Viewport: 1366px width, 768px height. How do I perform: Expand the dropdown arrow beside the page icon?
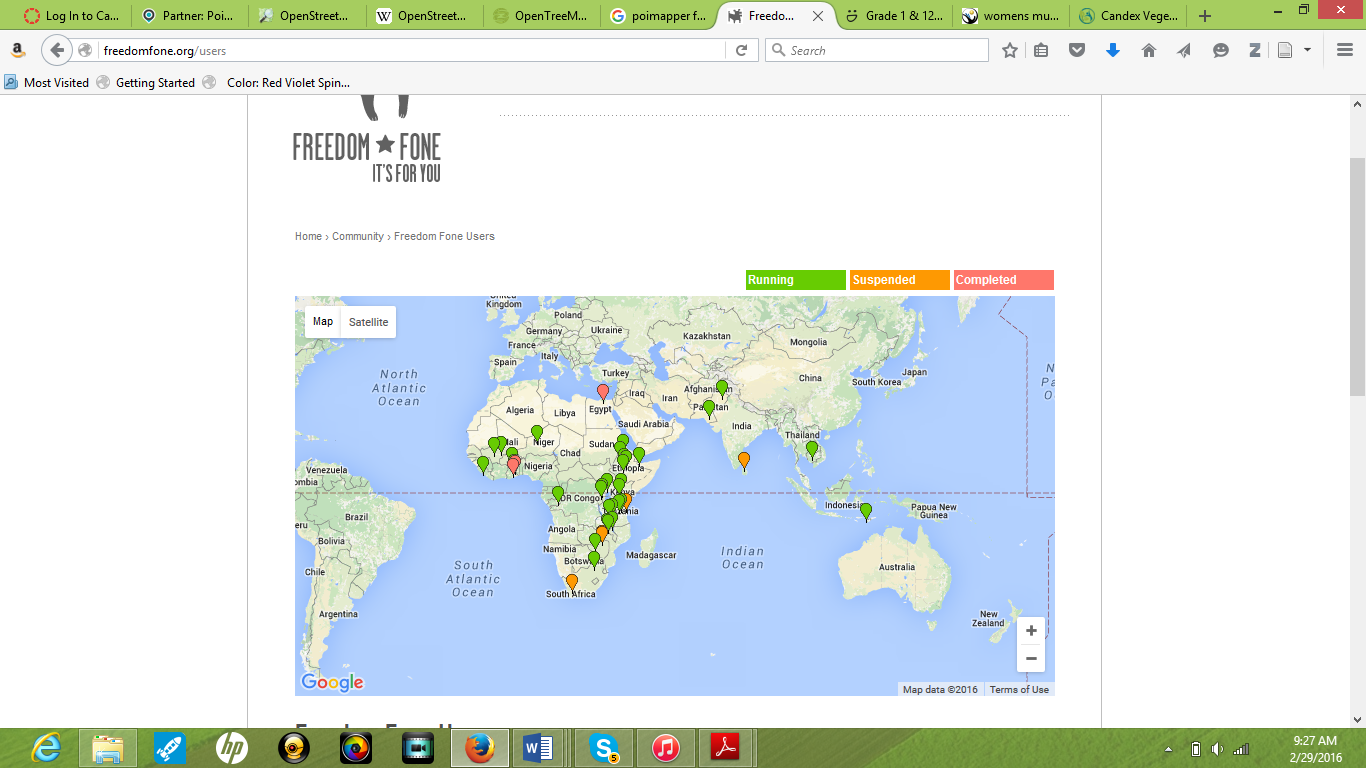point(1307,50)
